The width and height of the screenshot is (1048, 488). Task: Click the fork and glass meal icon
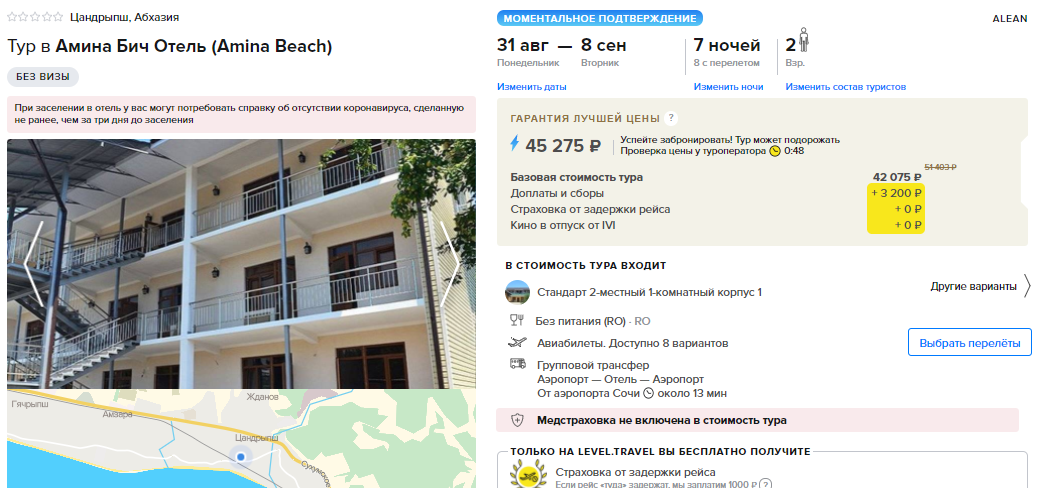(x=517, y=320)
